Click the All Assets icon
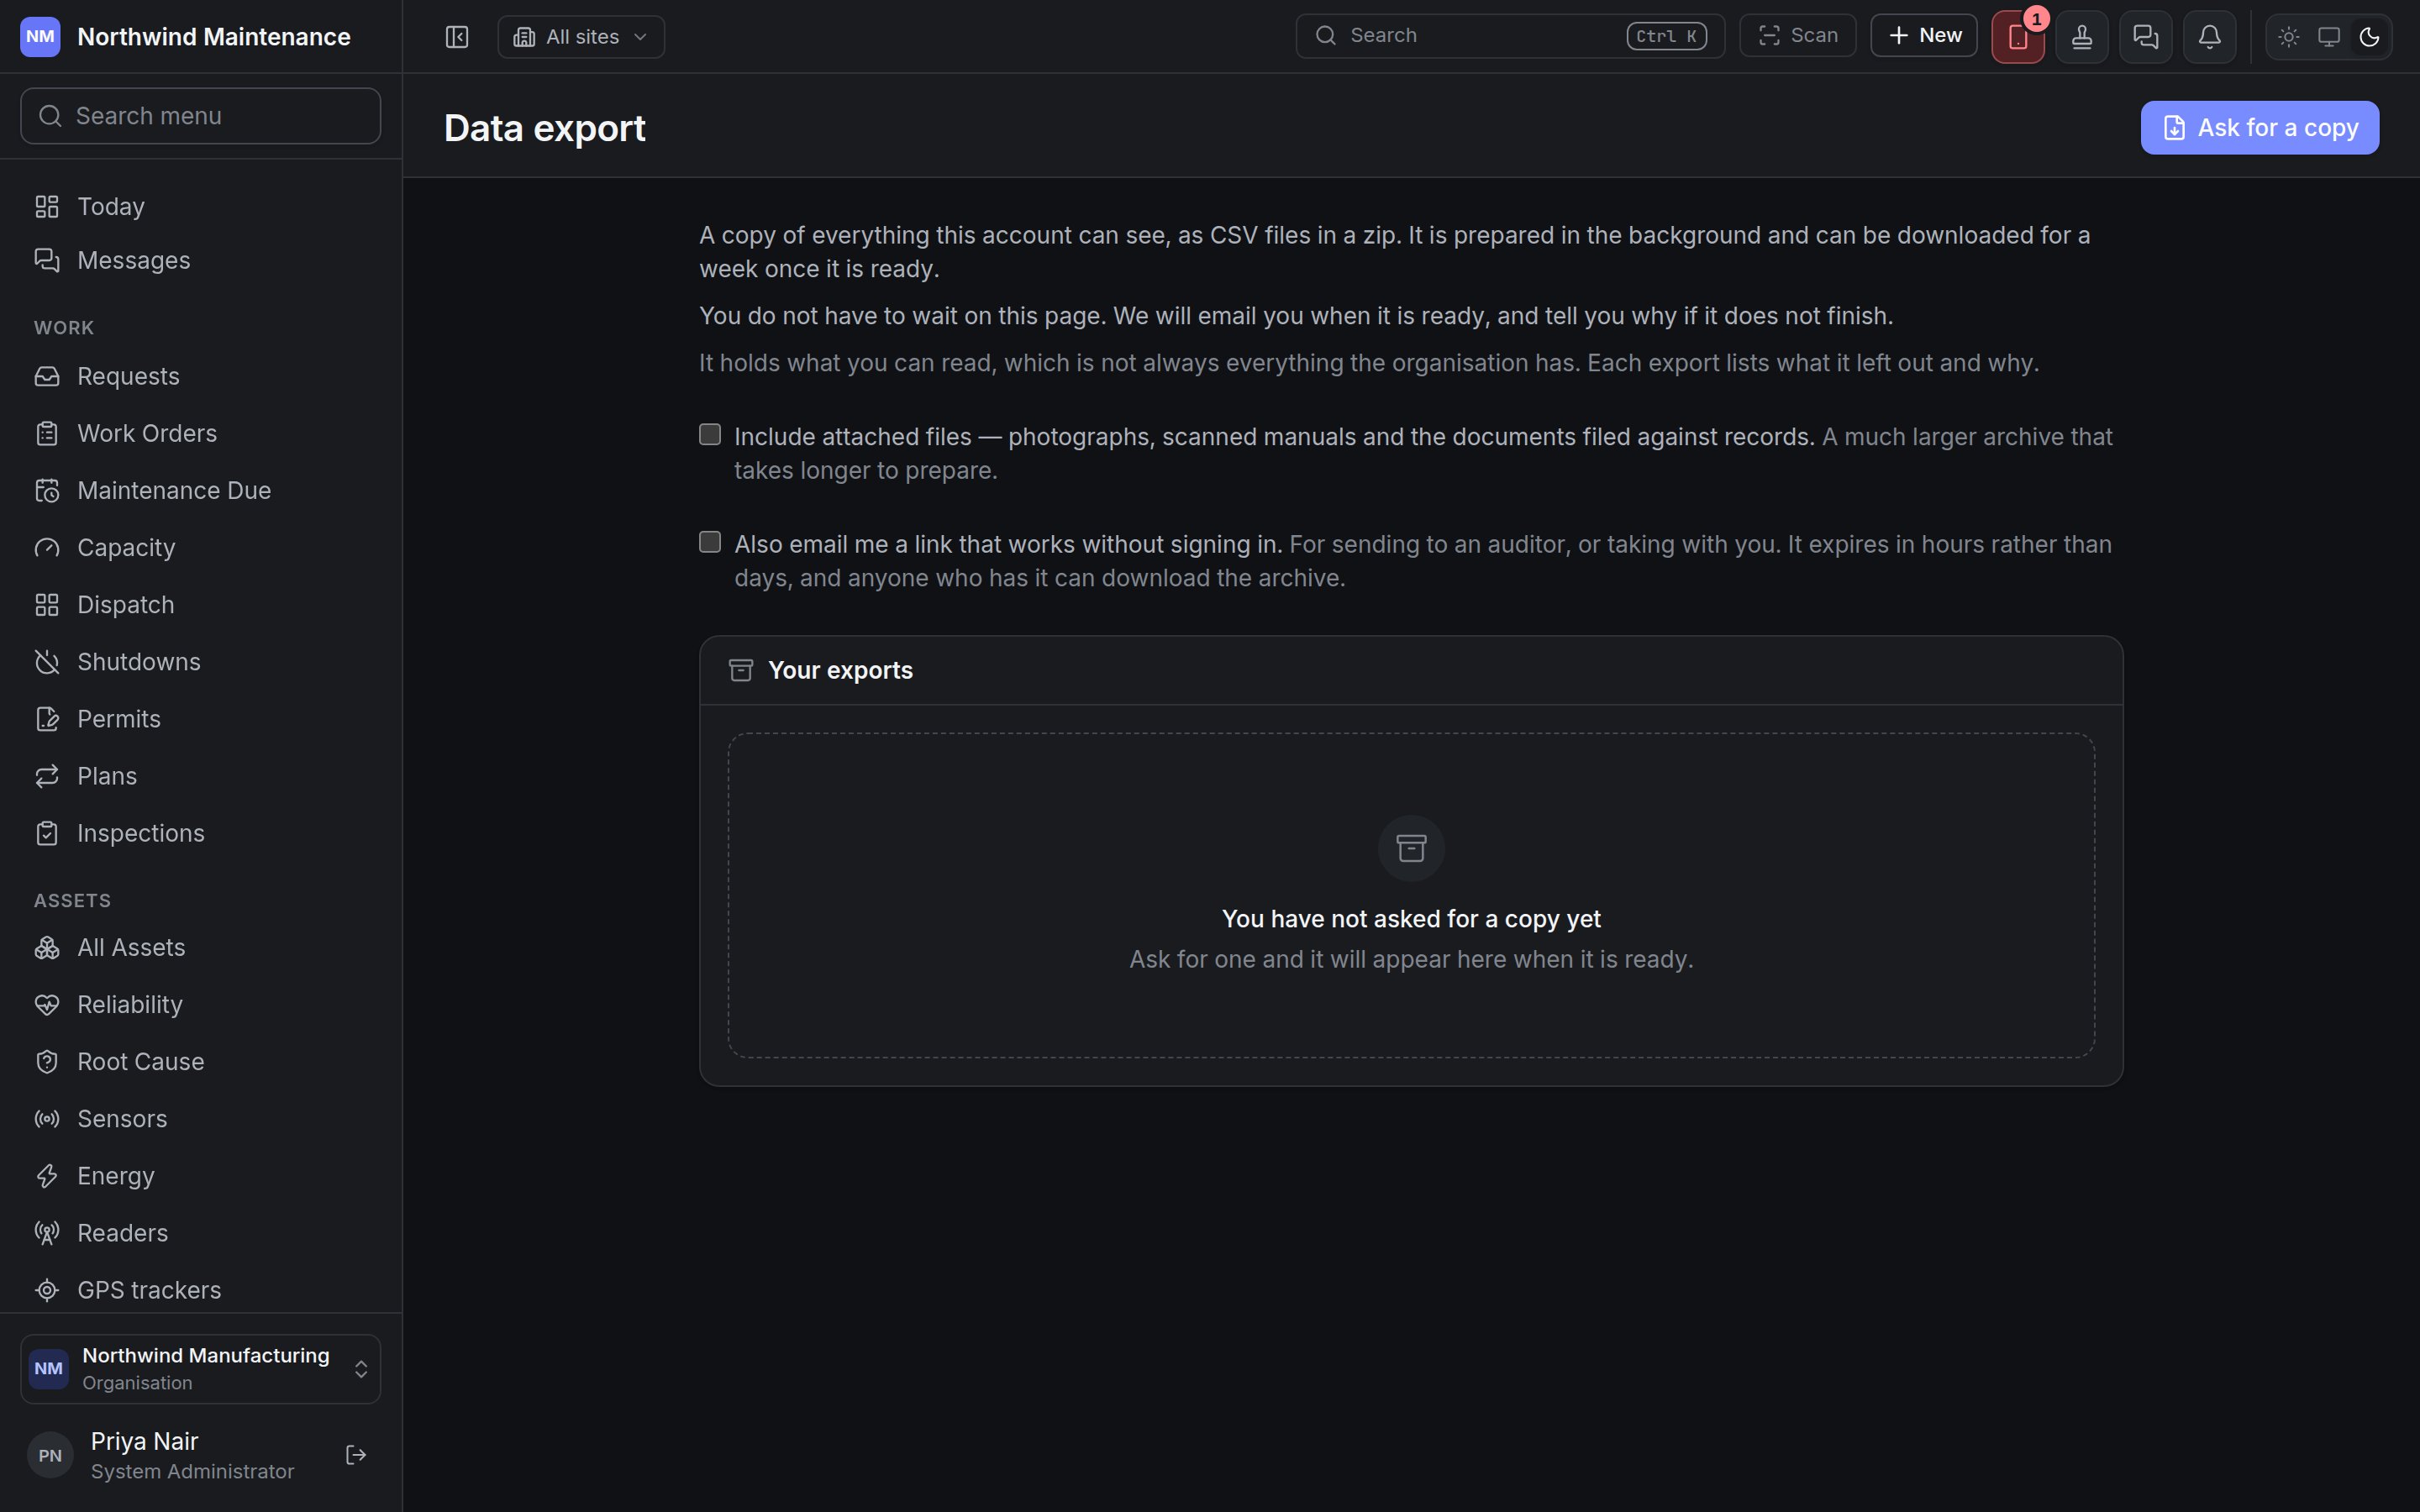Image resolution: width=2420 pixels, height=1512 pixels. 47,948
